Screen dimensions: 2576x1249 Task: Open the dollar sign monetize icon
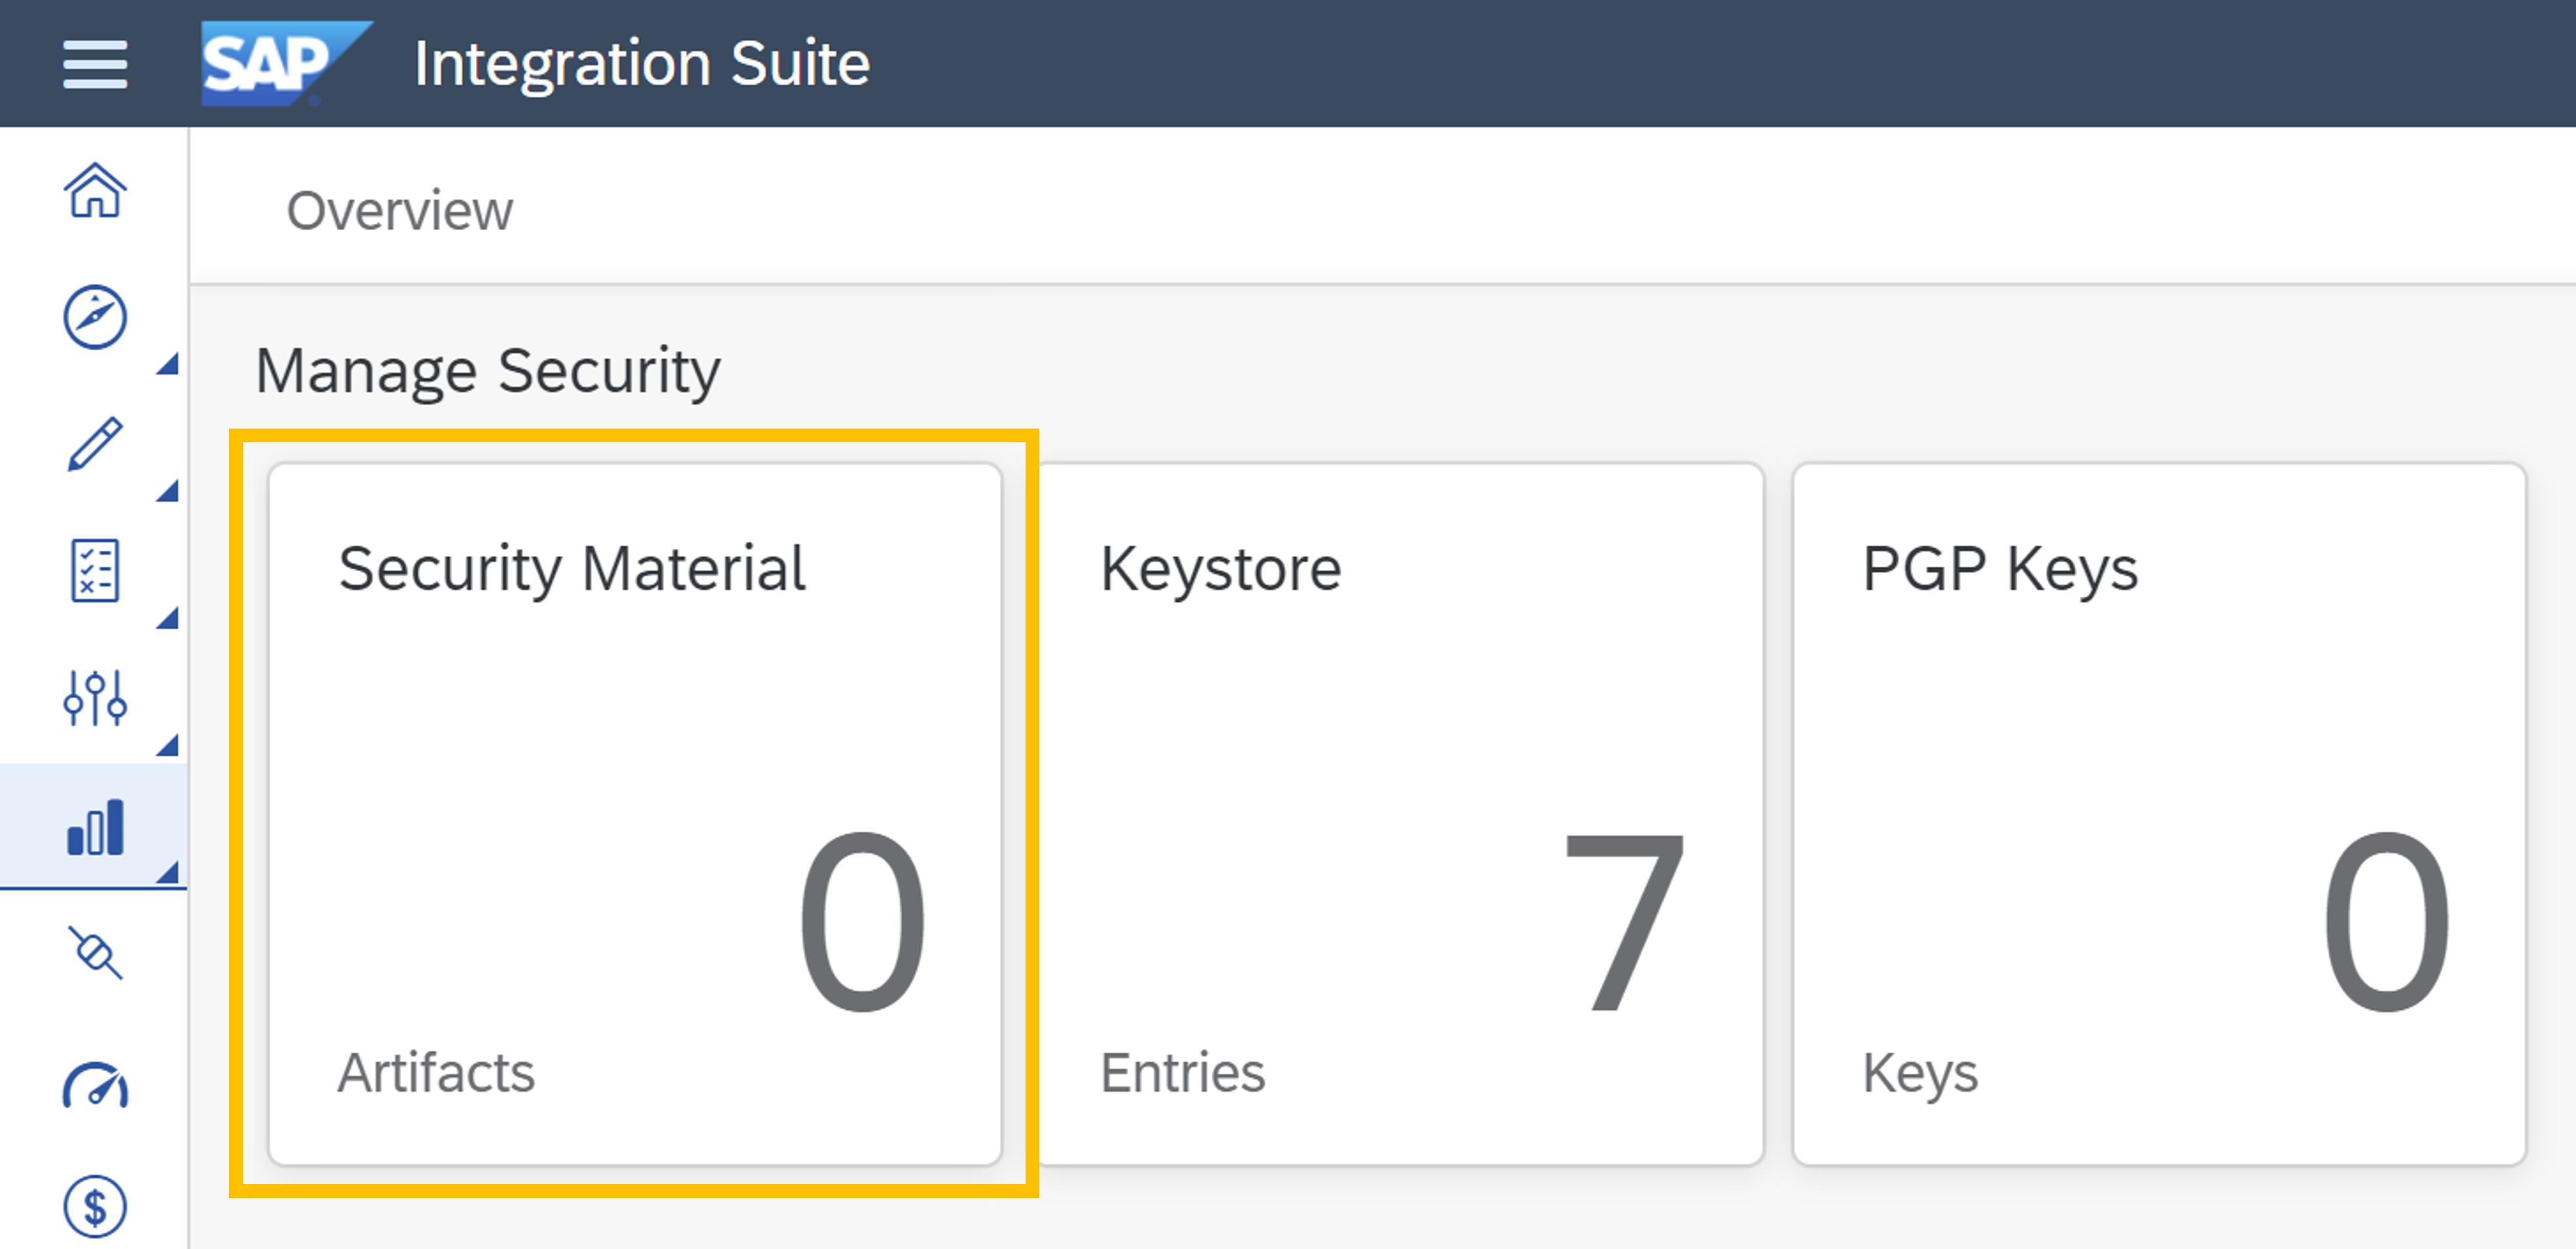pos(95,1207)
